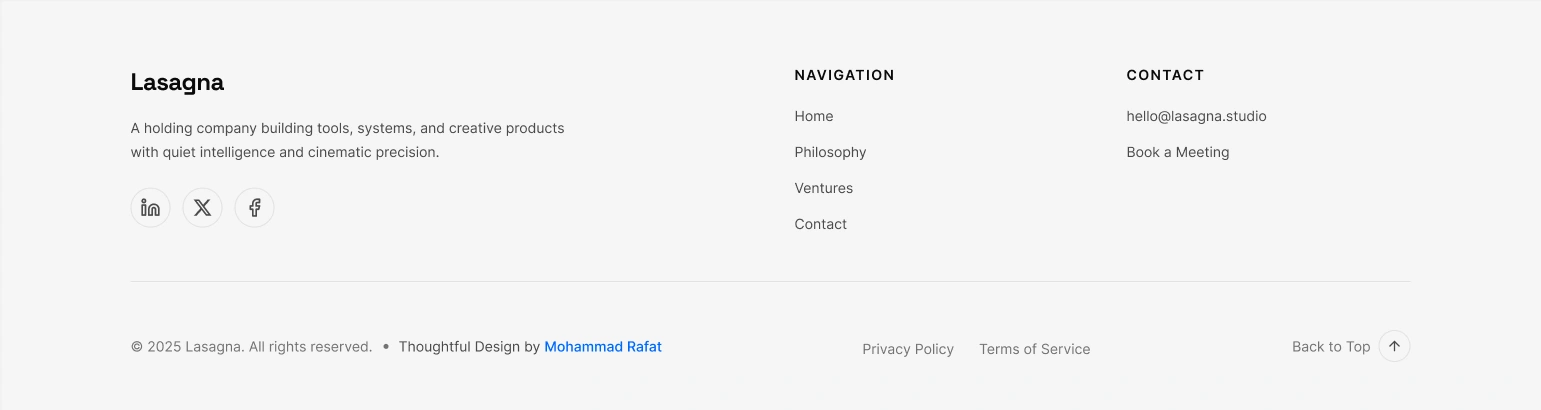Click the circular up-arrow icon
Viewport: 1541px width, 410px height.
[1394, 346]
